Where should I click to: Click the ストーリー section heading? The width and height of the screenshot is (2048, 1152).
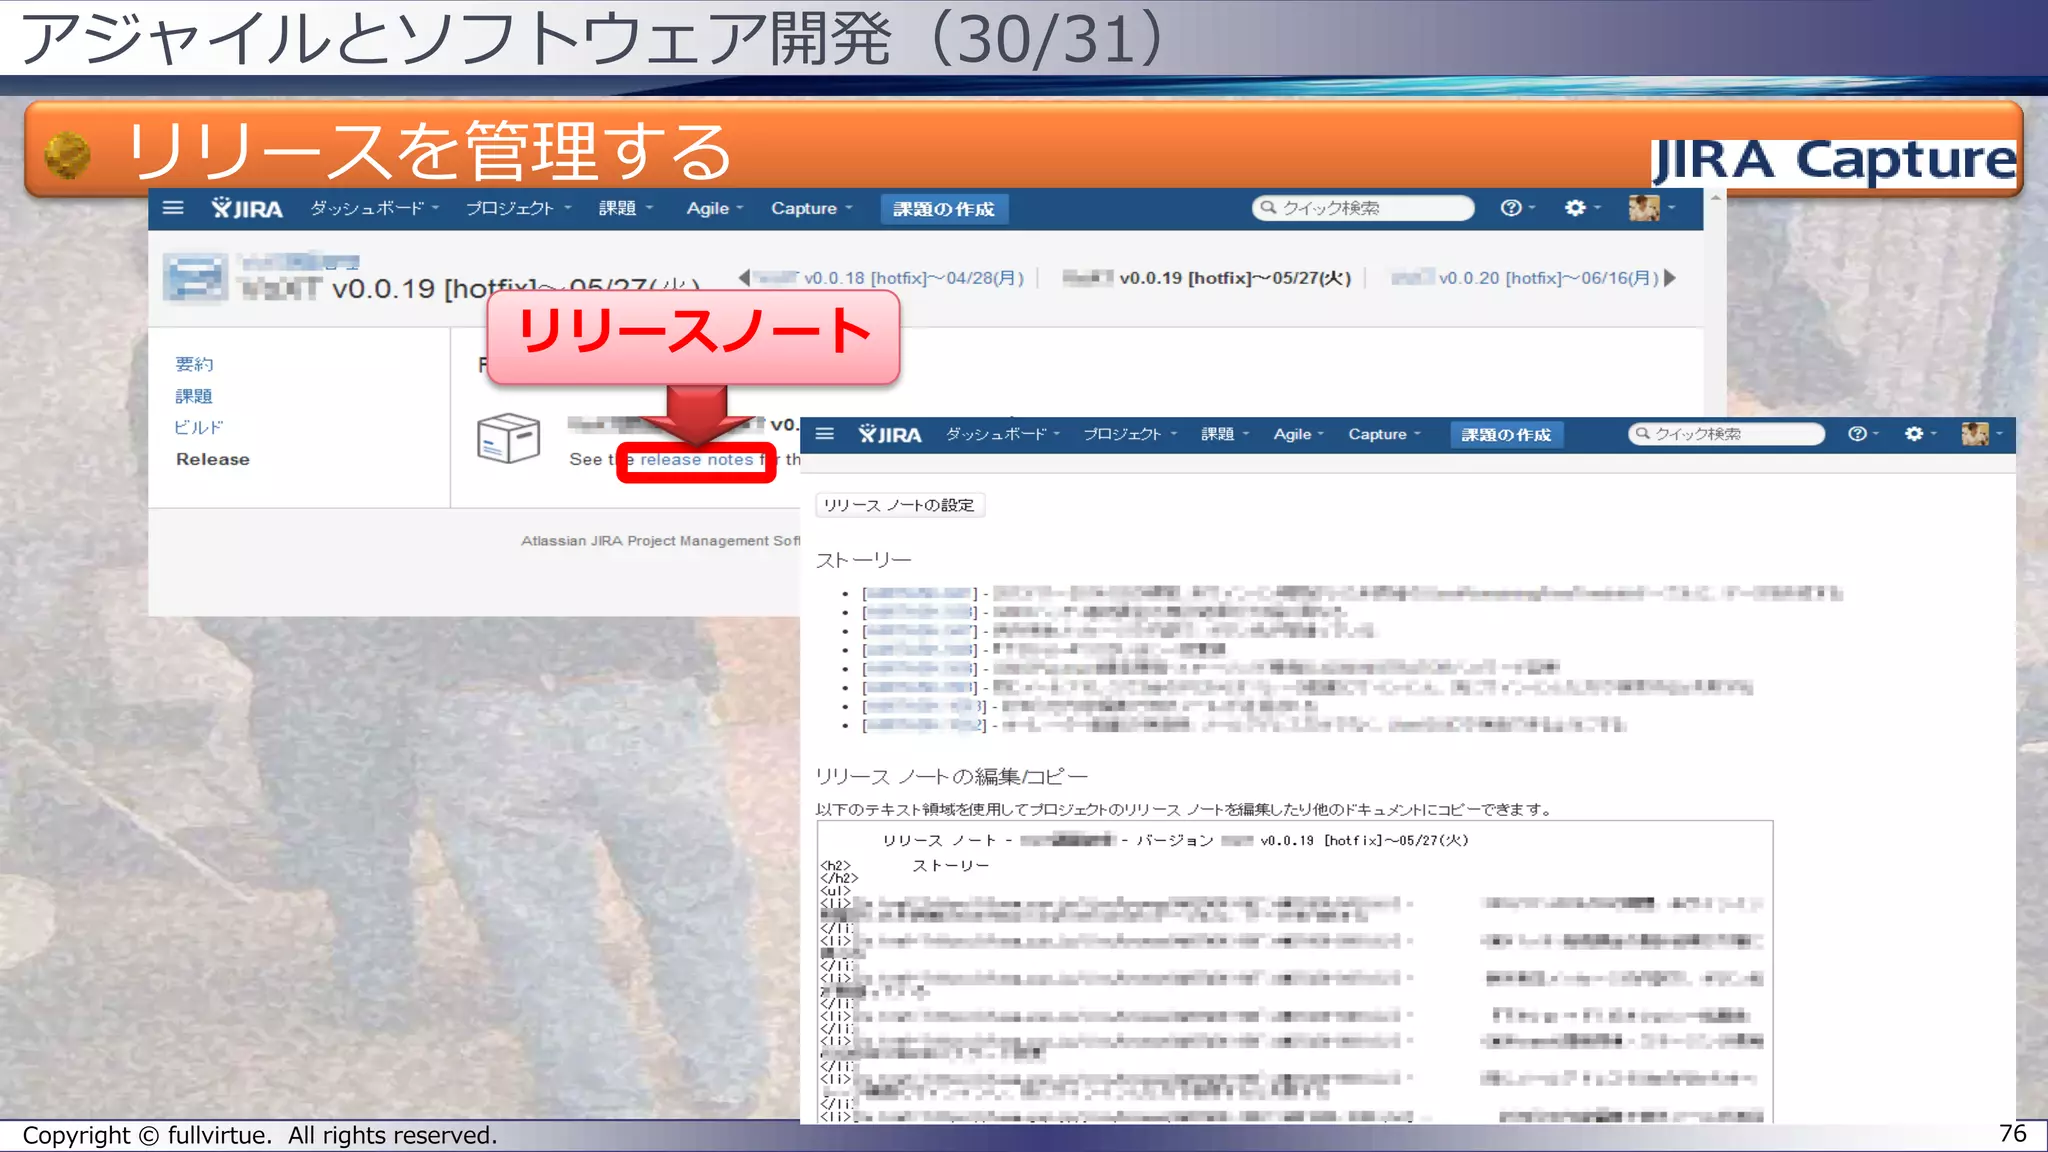(863, 560)
